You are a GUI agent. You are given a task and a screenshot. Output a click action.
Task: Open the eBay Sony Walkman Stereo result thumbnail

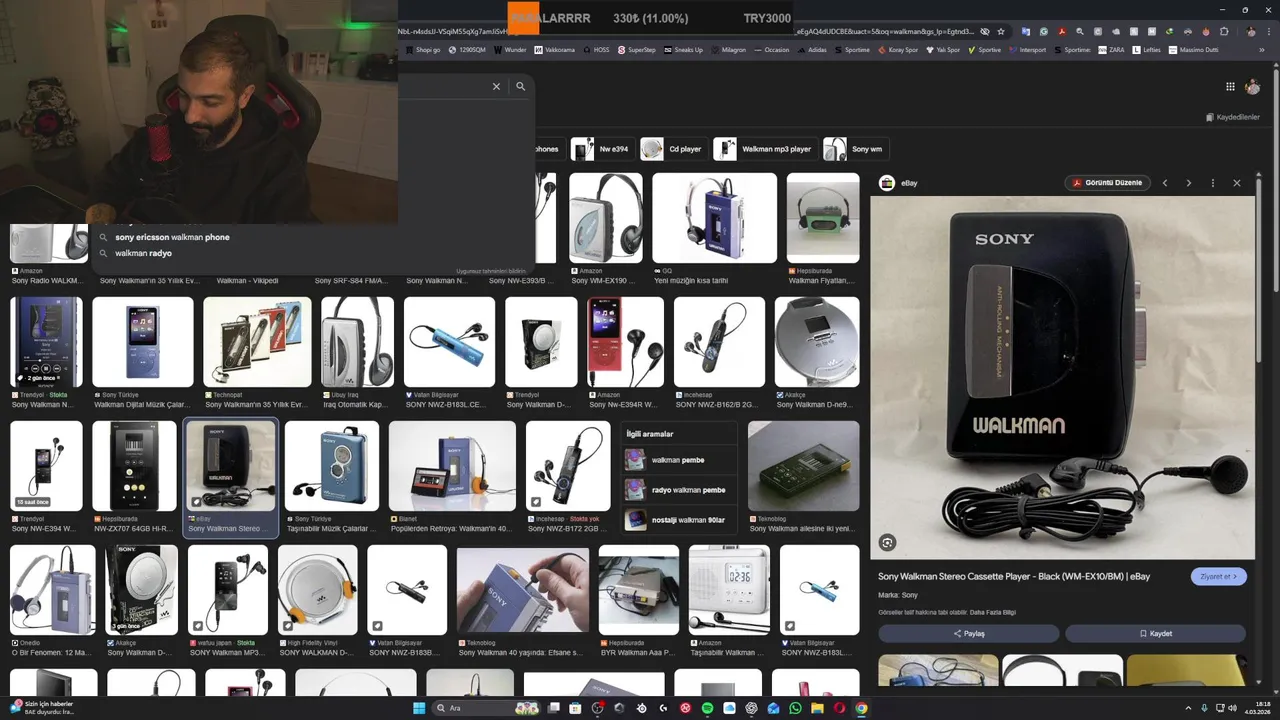pos(231,467)
